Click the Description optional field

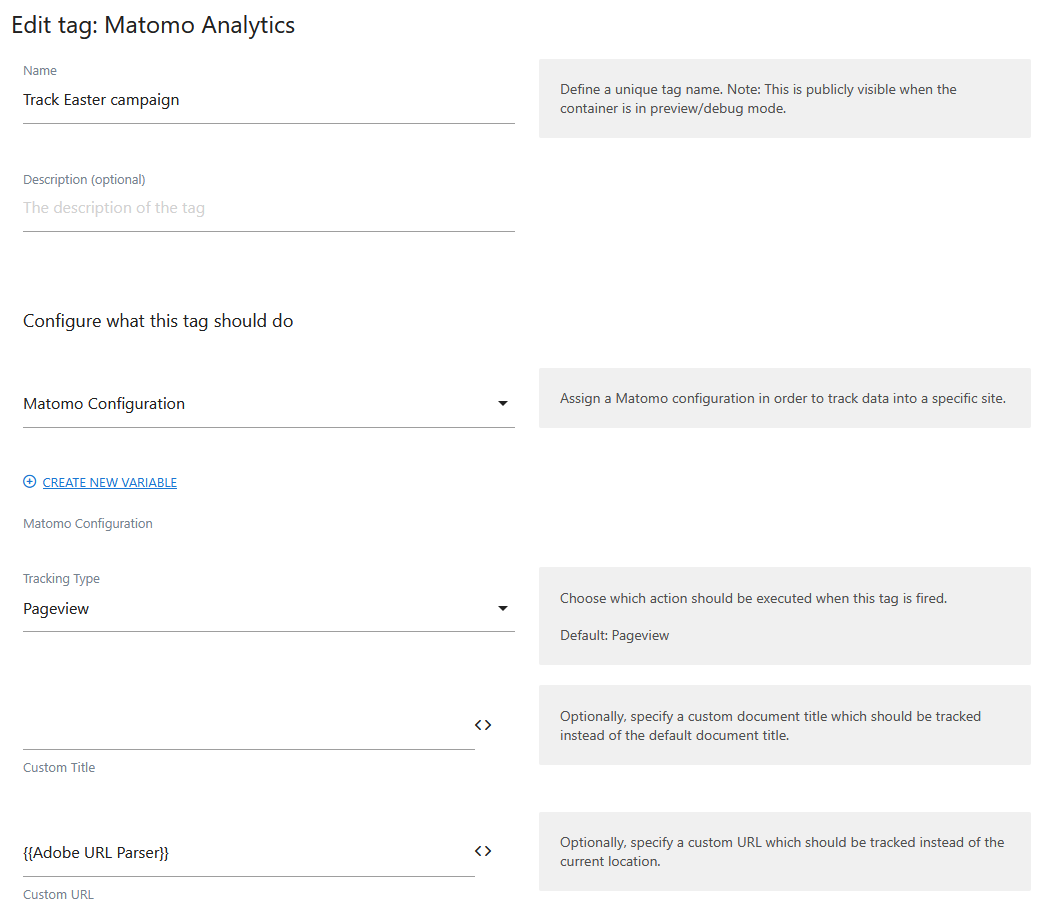[x=200, y=207]
